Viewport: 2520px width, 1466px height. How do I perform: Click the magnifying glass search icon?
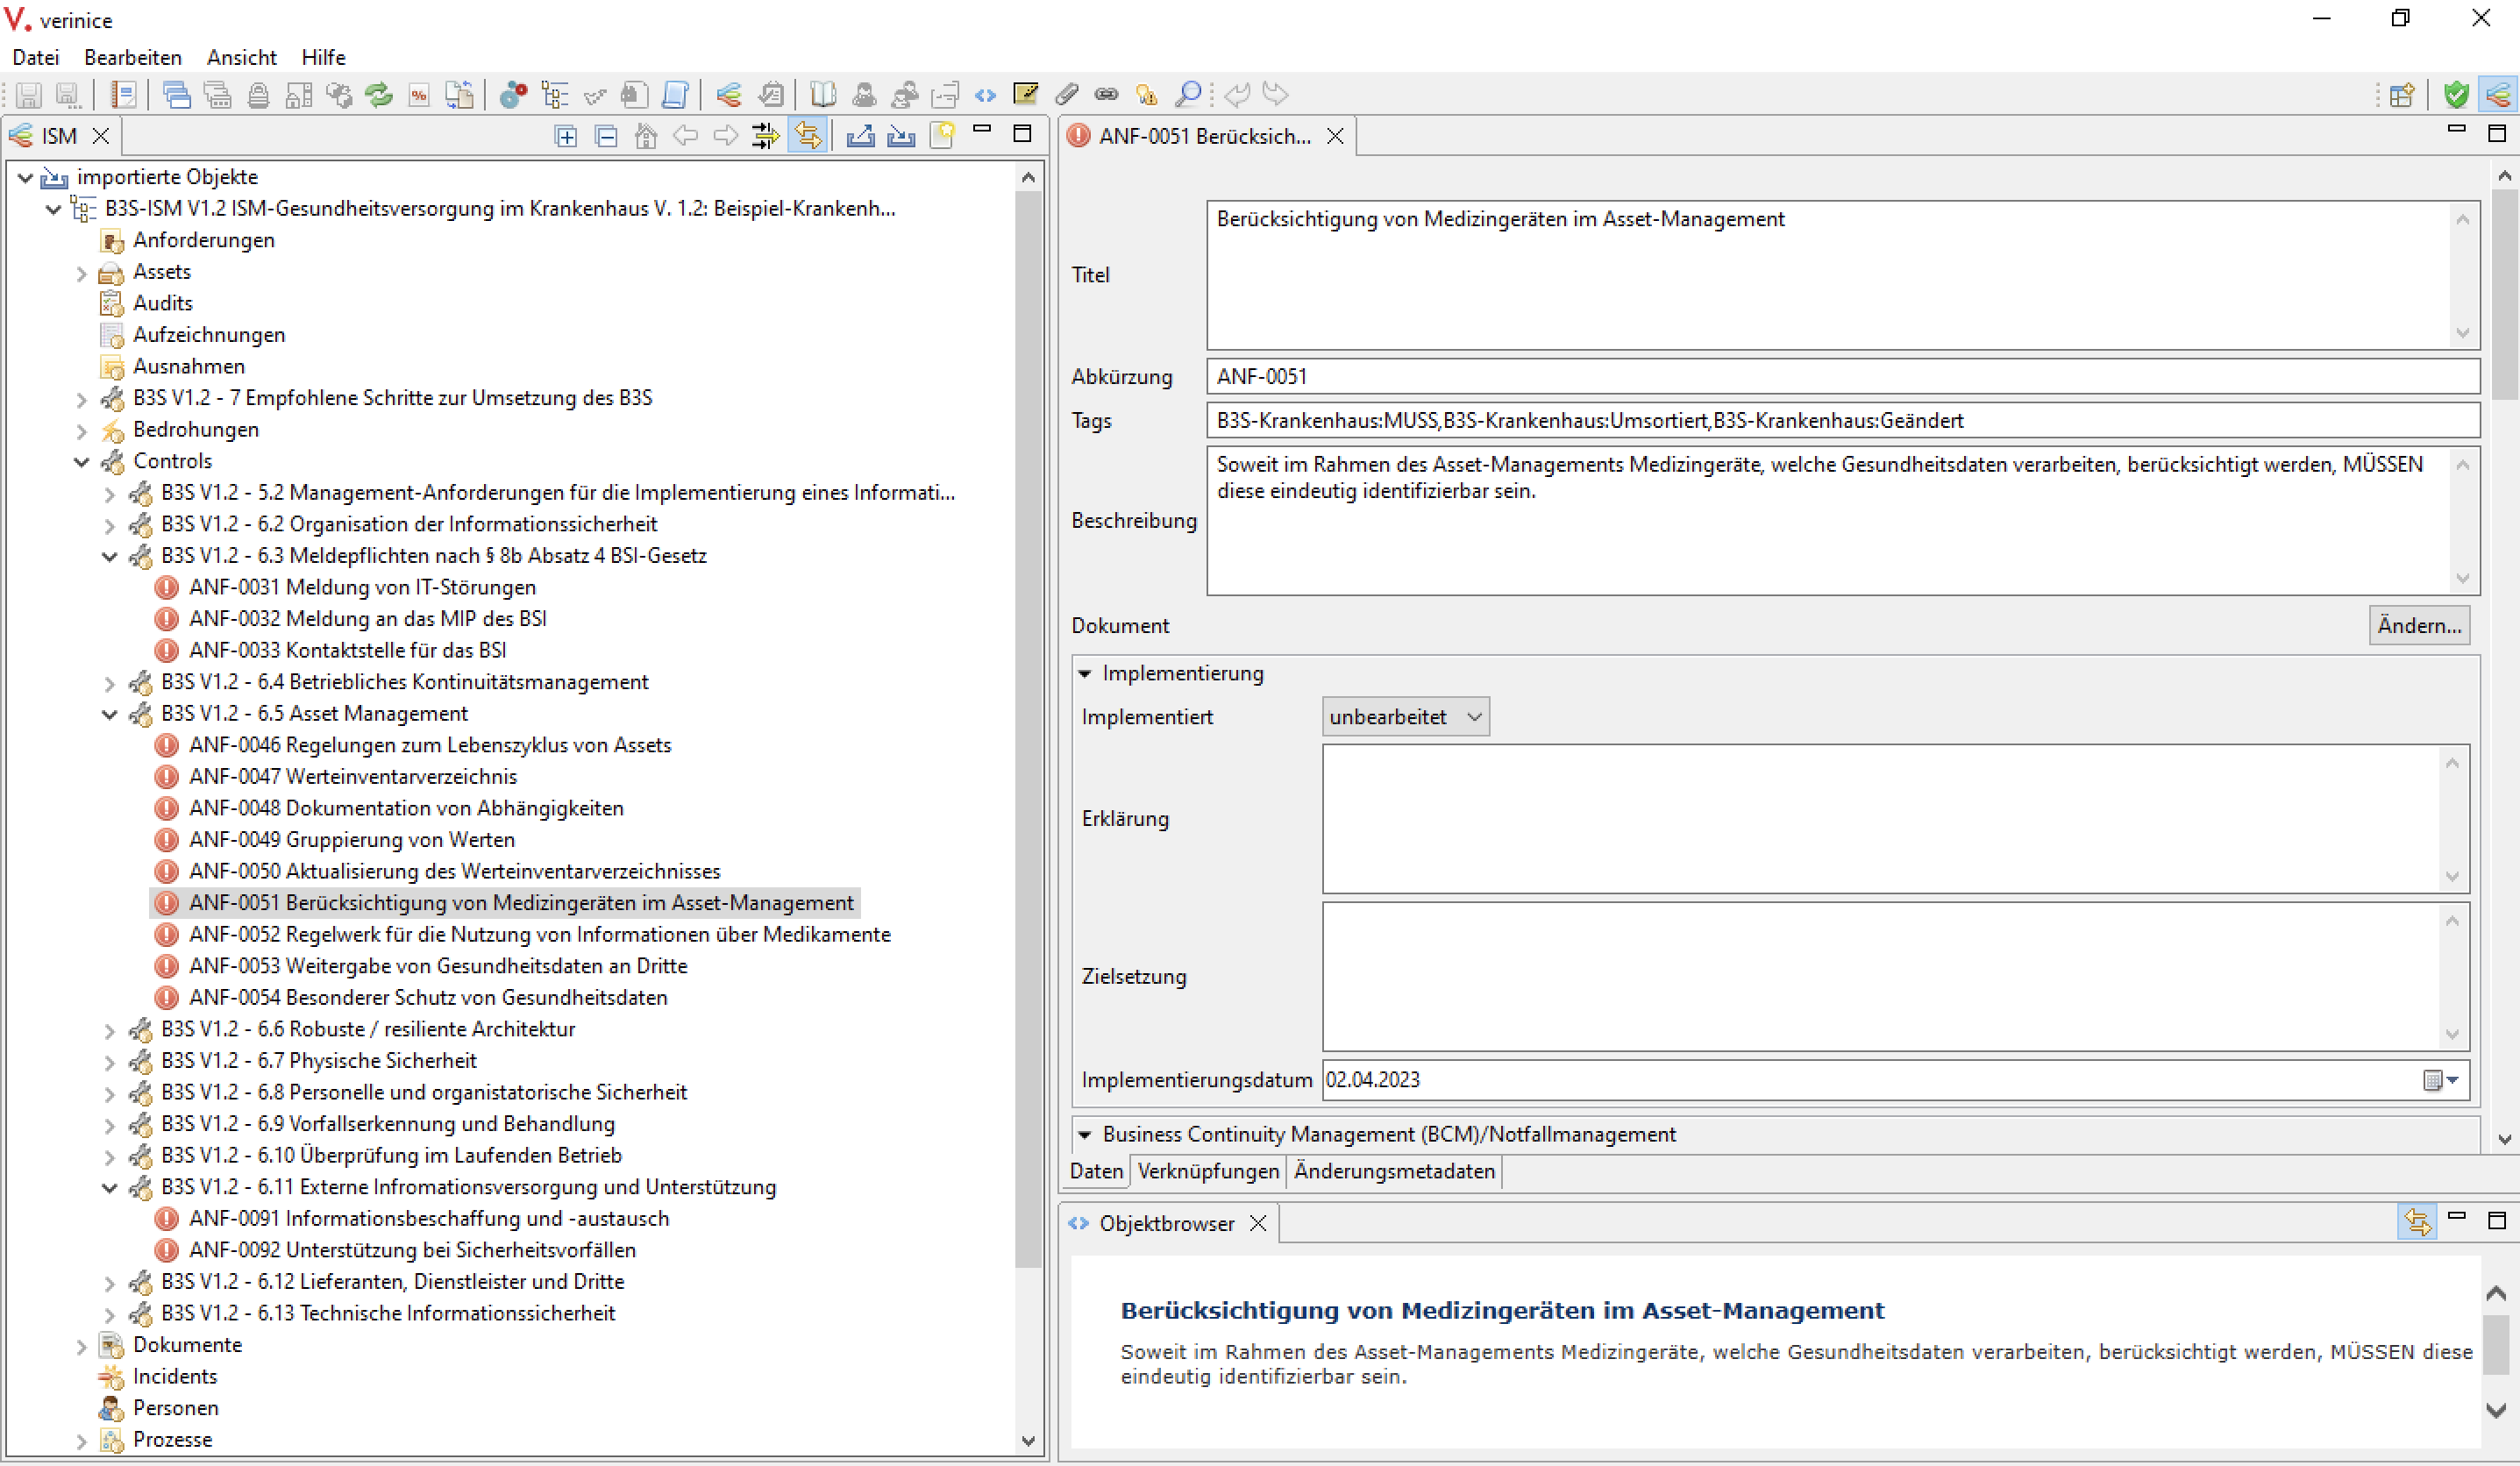[1187, 95]
